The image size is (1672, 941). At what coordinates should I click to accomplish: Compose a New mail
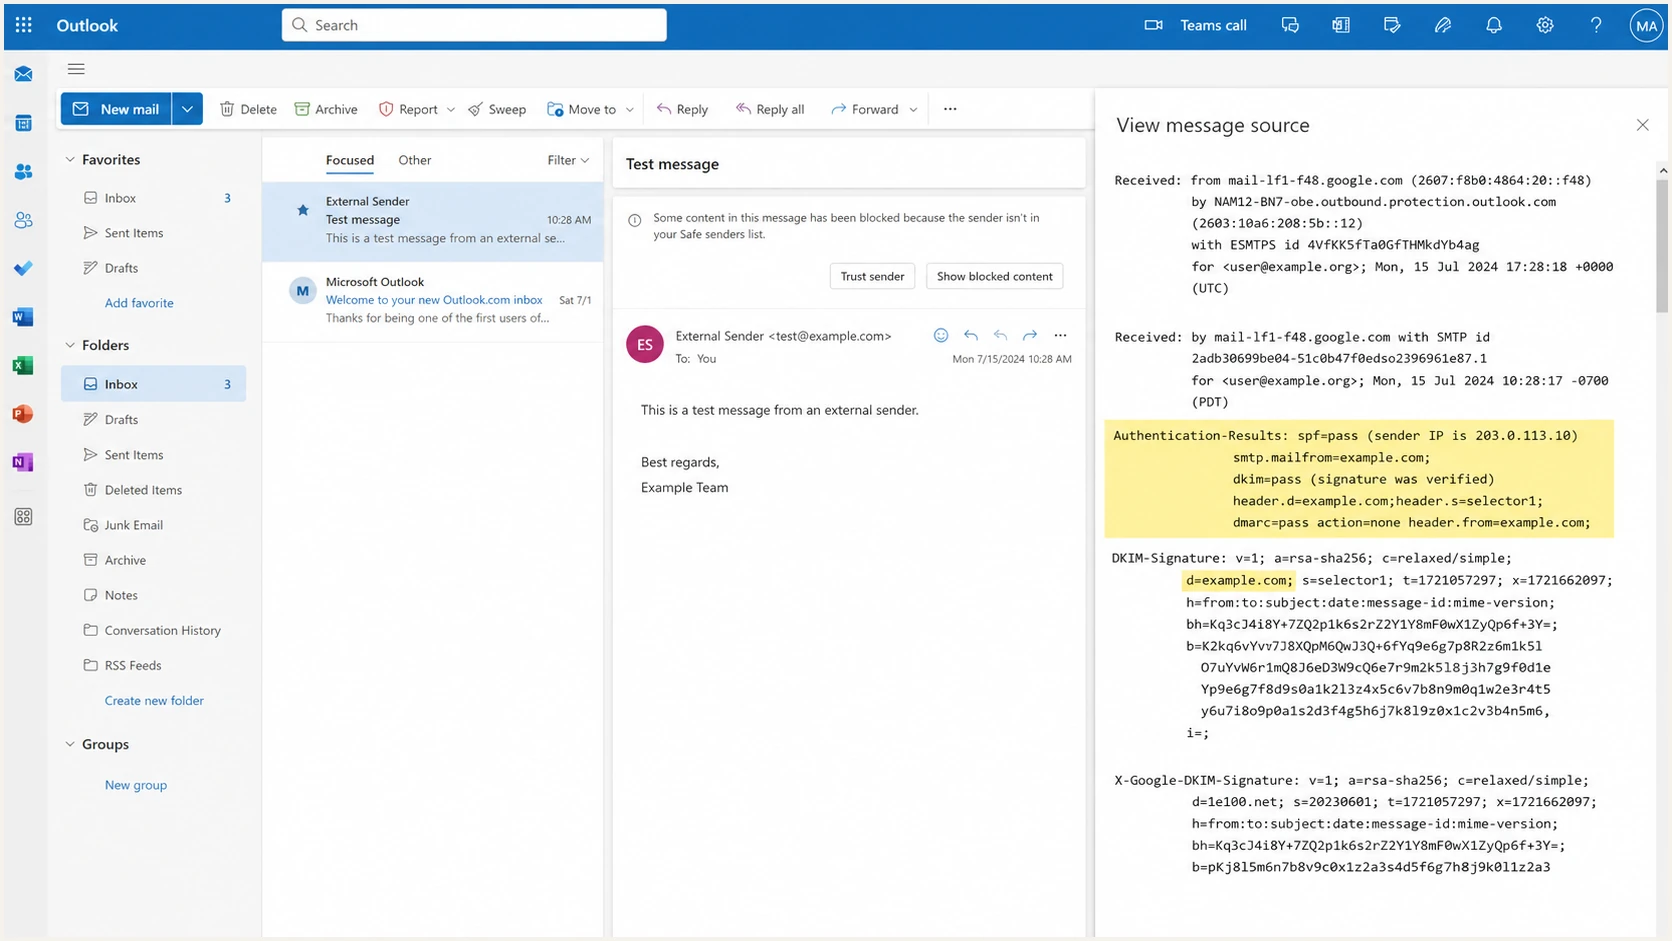[116, 109]
